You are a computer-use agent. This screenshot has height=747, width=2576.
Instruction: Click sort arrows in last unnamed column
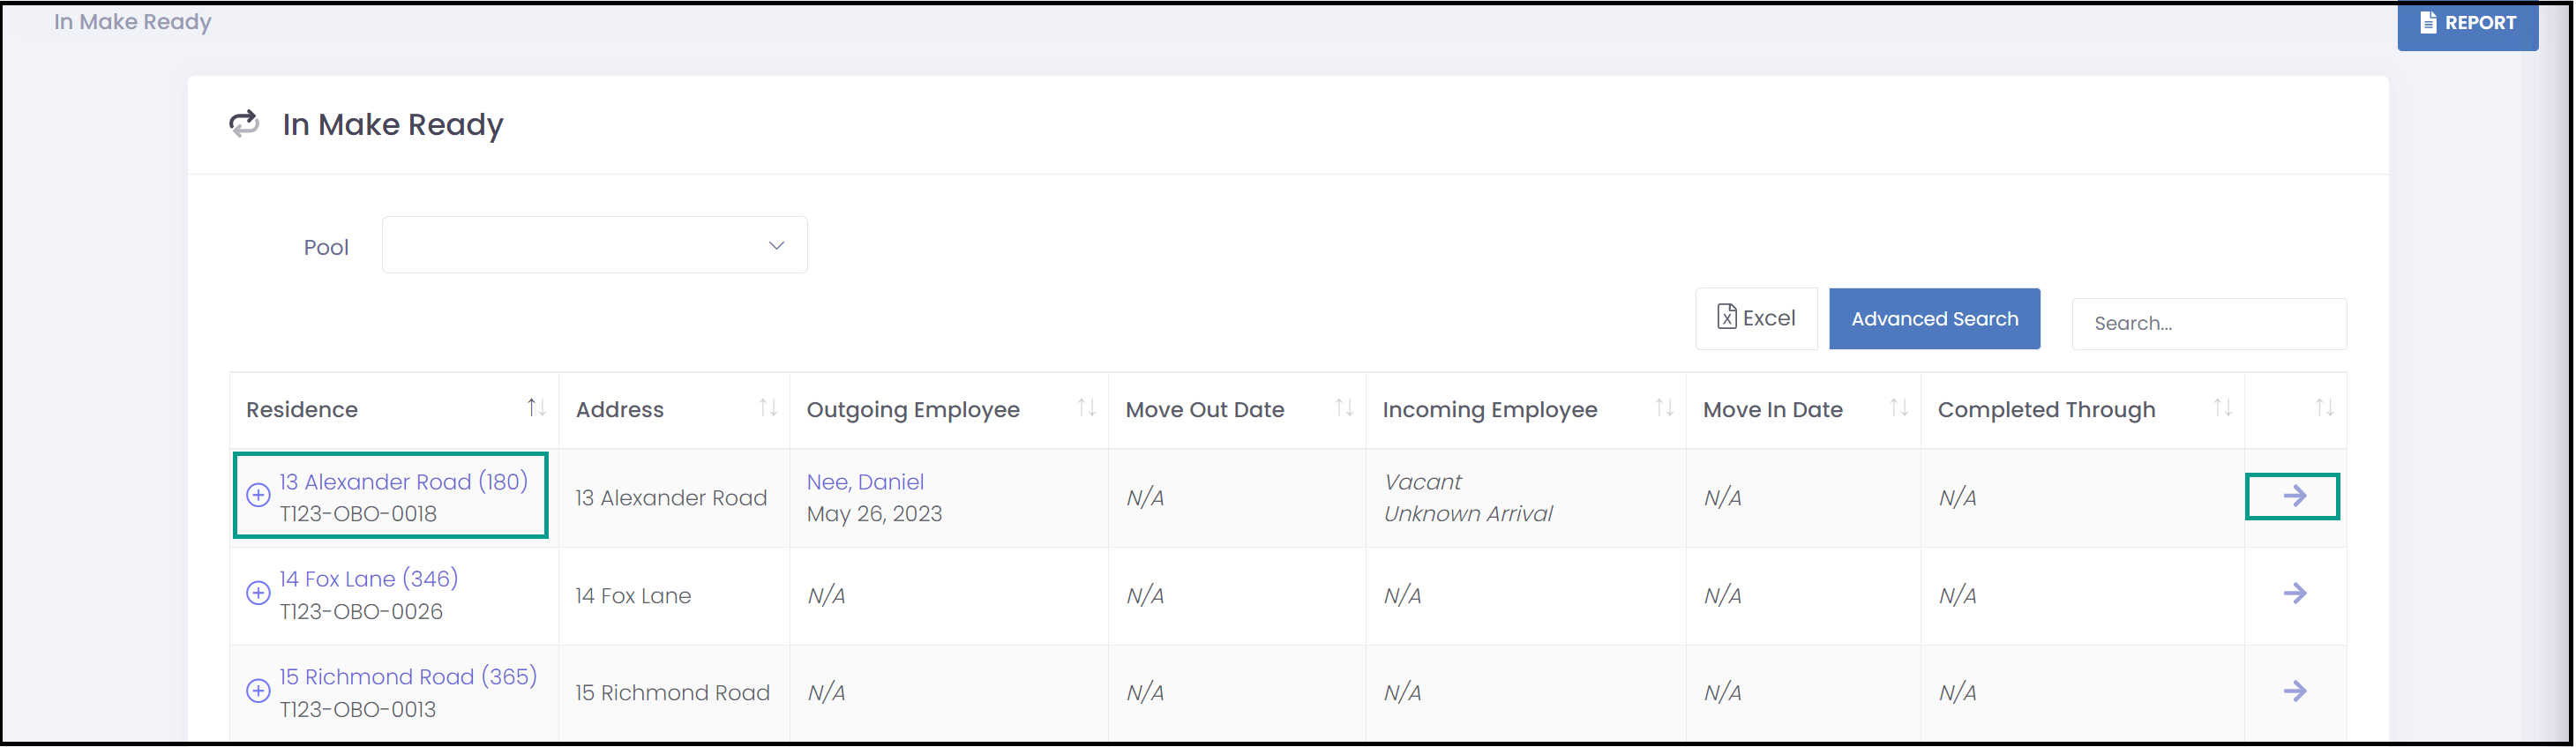[x=2324, y=408]
